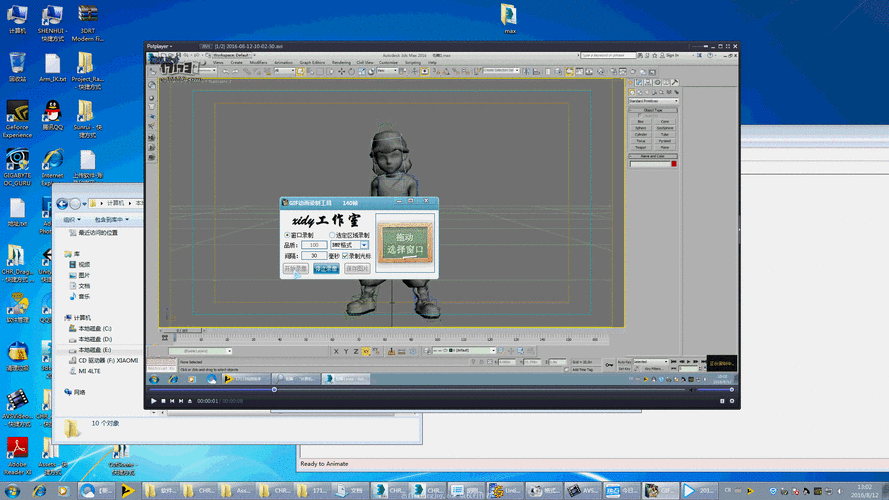The height and width of the screenshot is (500, 889).
Task: Select the Internet Explorer desktop icon
Action: pyautogui.click(x=53, y=167)
